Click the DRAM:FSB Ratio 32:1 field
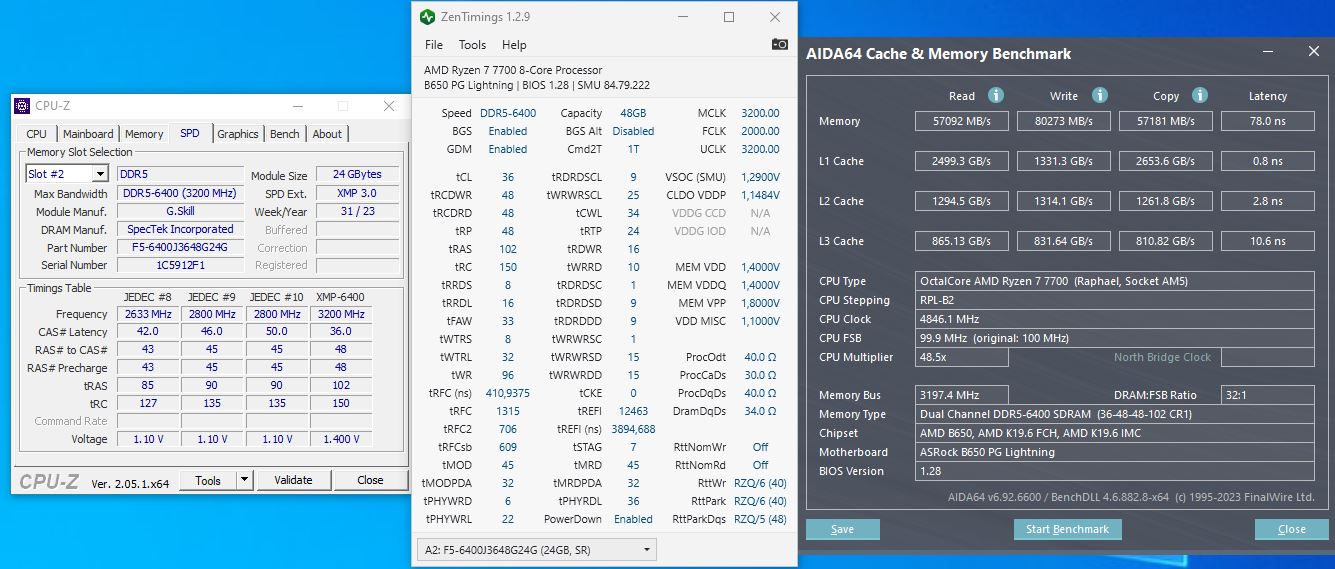Screen dimensions: 1335x569 pos(1268,395)
